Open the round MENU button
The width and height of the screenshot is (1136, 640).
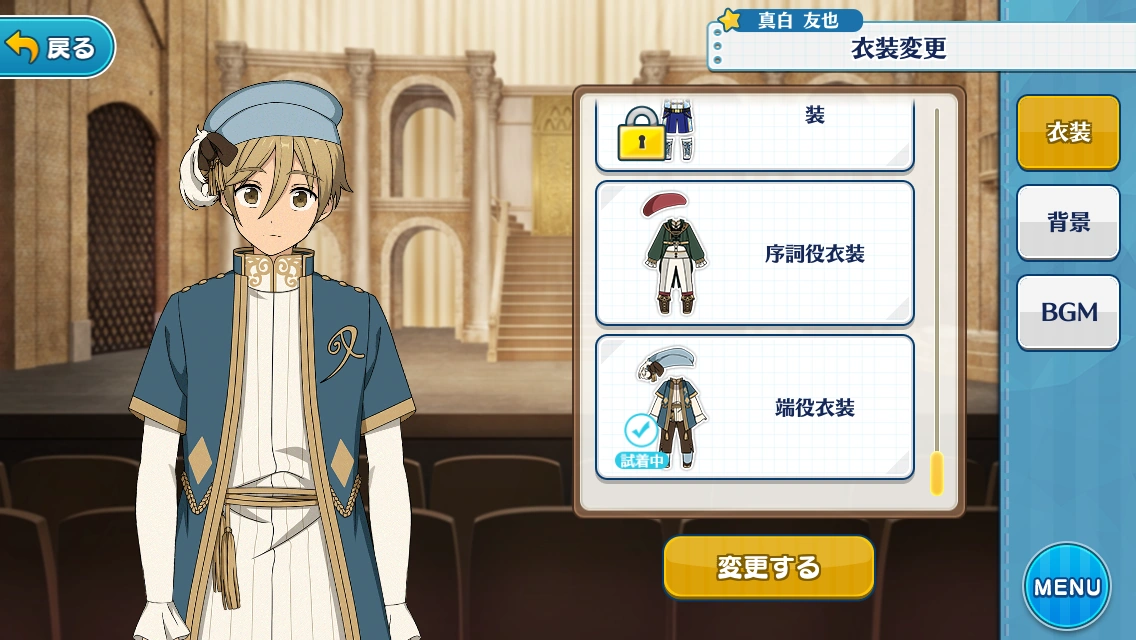click(x=1066, y=586)
